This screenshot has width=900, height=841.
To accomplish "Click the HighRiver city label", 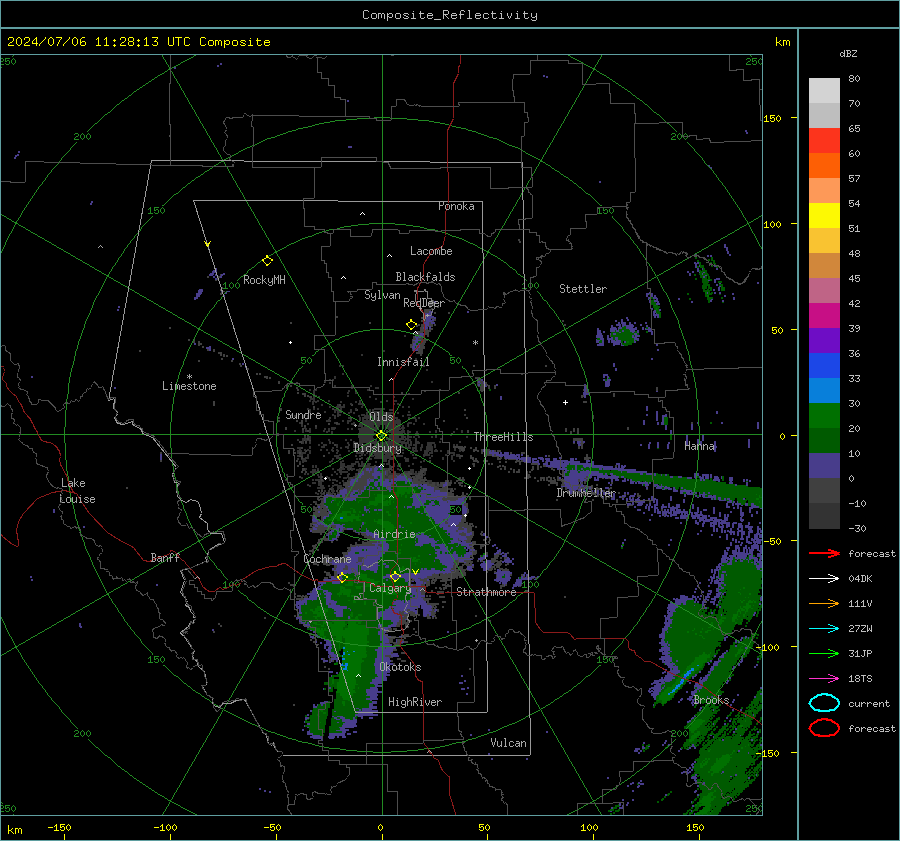I will click(415, 702).
